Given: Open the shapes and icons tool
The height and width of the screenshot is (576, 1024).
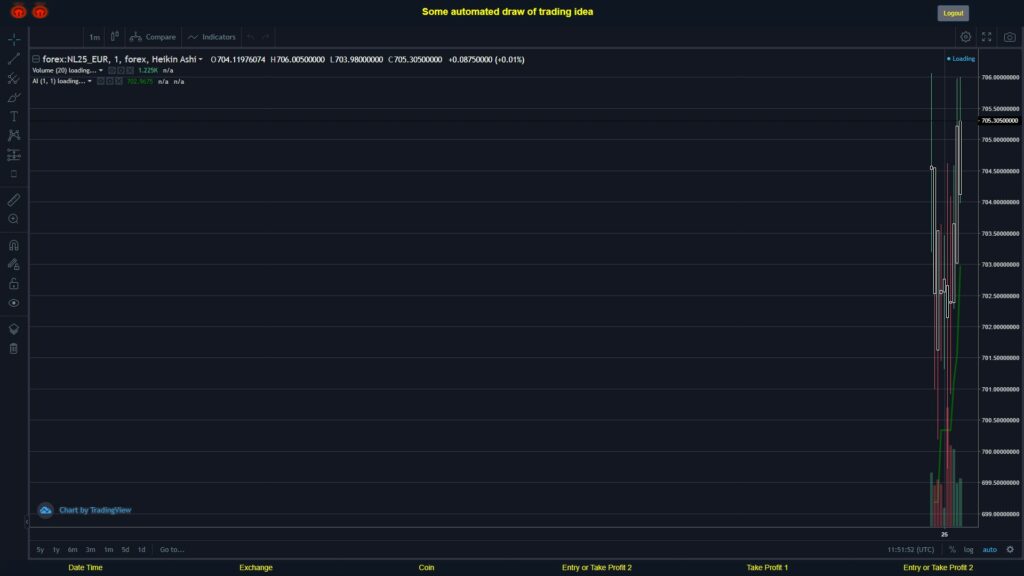Looking at the screenshot, I should [x=14, y=174].
